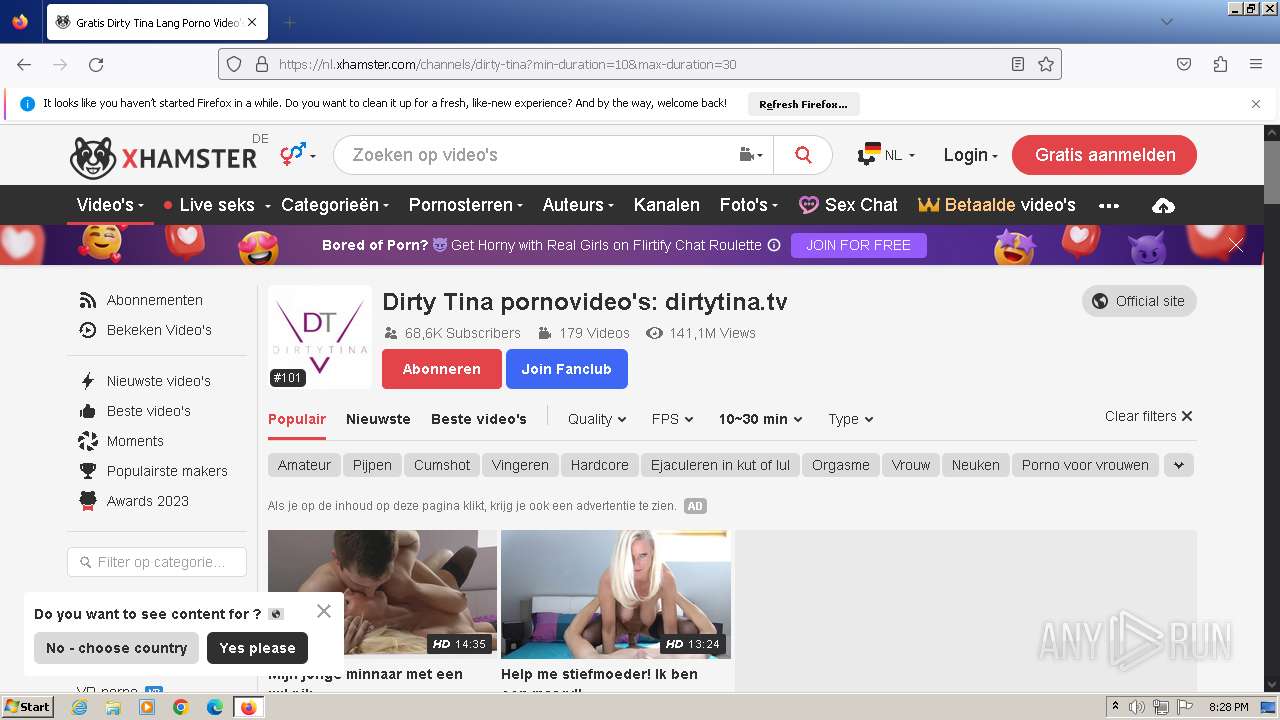Click the volume speaker tray icon
1280x720 pixels.
(x=1136, y=707)
